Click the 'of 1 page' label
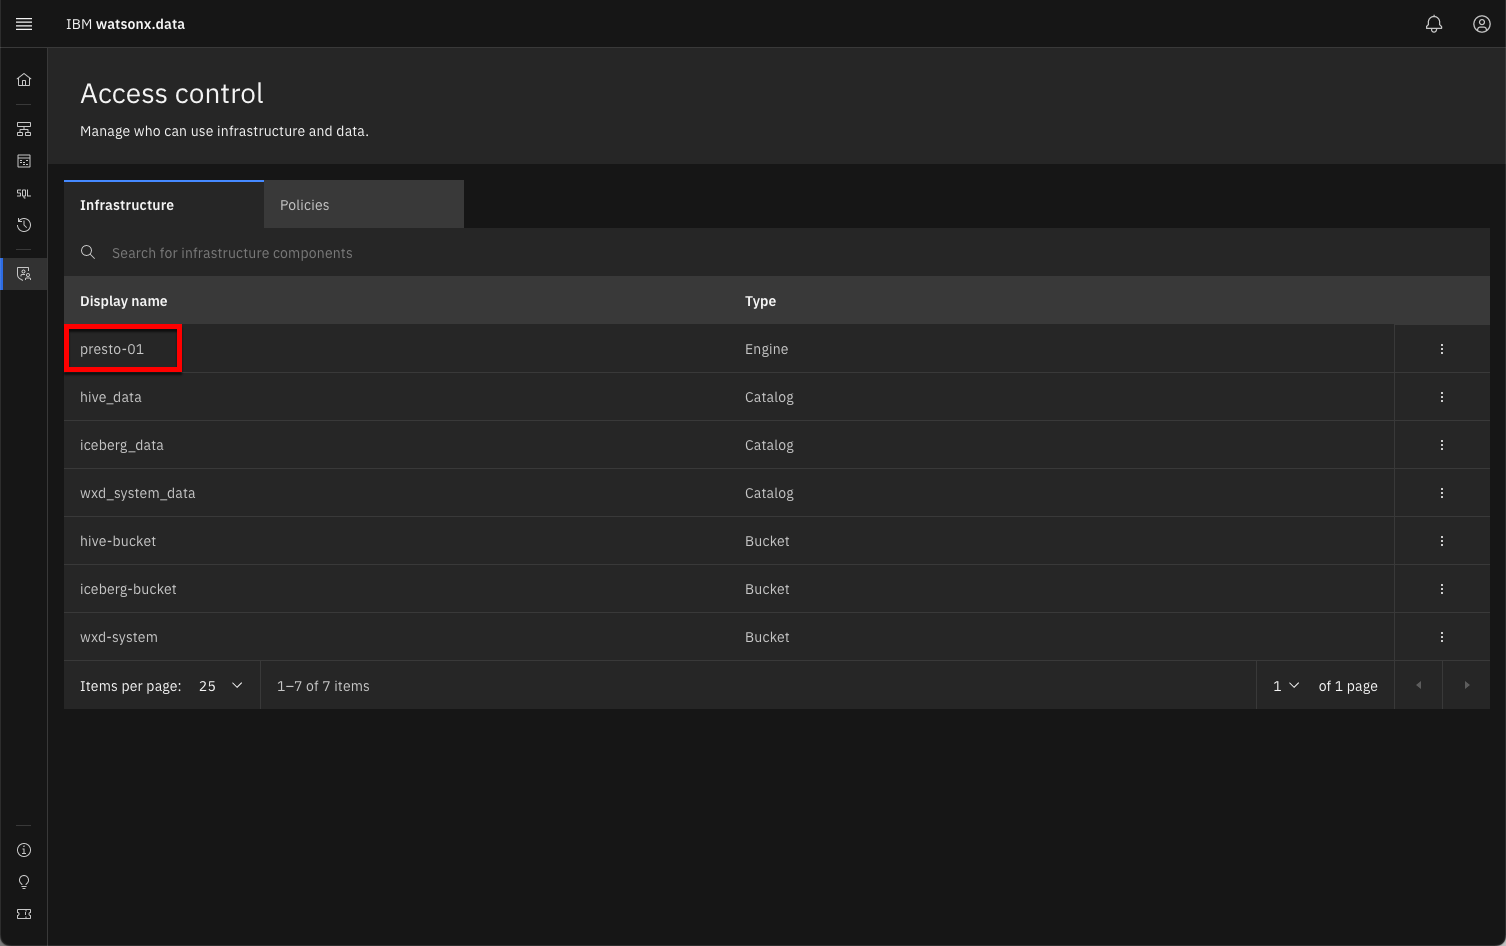Screen dimensions: 1506x946 (1348, 686)
